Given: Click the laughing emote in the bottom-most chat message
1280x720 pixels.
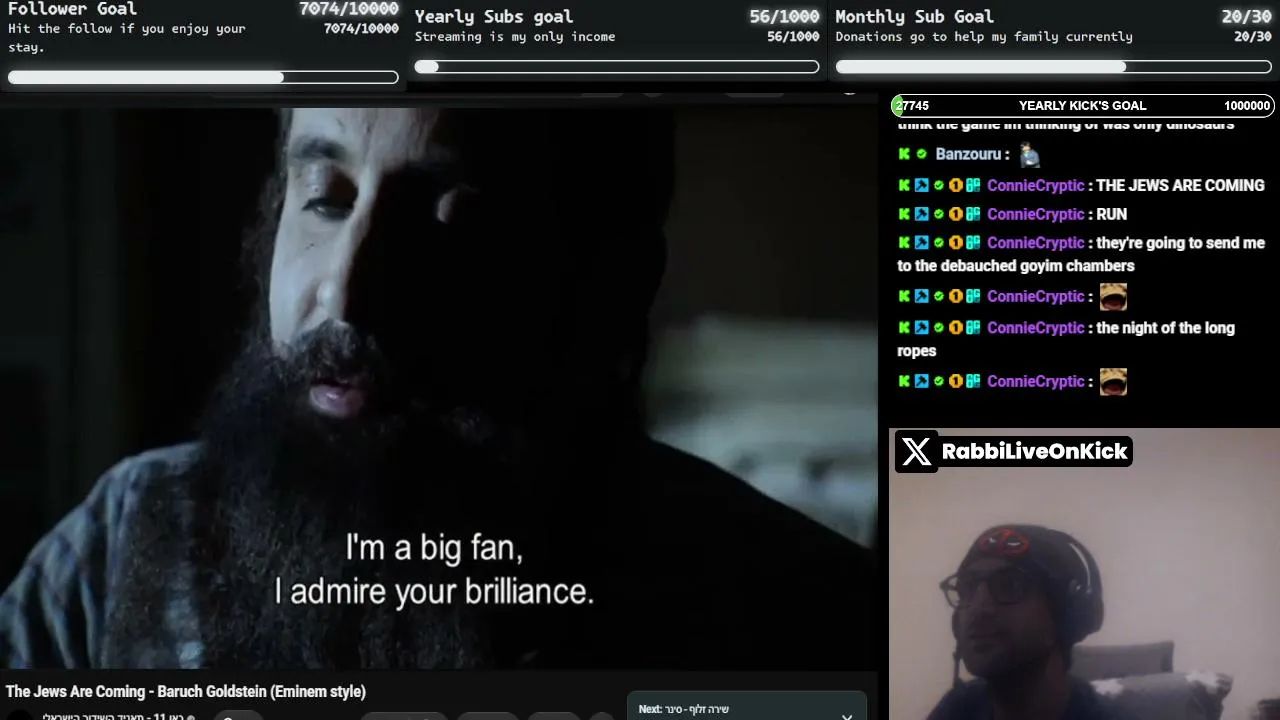Looking at the screenshot, I should click(1113, 381).
